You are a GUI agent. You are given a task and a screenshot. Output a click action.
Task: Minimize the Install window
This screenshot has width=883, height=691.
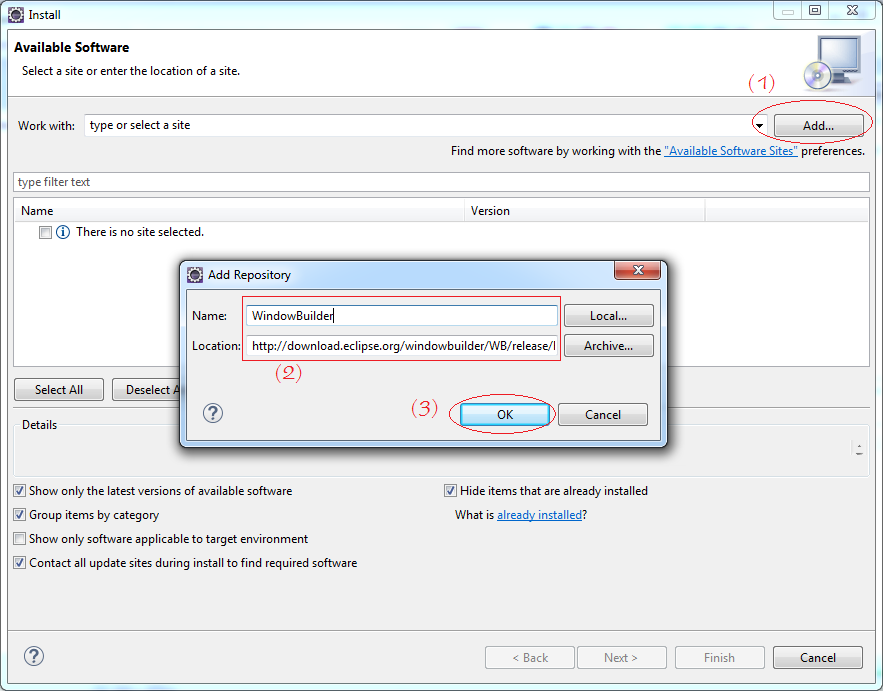(x=788, y=10)
